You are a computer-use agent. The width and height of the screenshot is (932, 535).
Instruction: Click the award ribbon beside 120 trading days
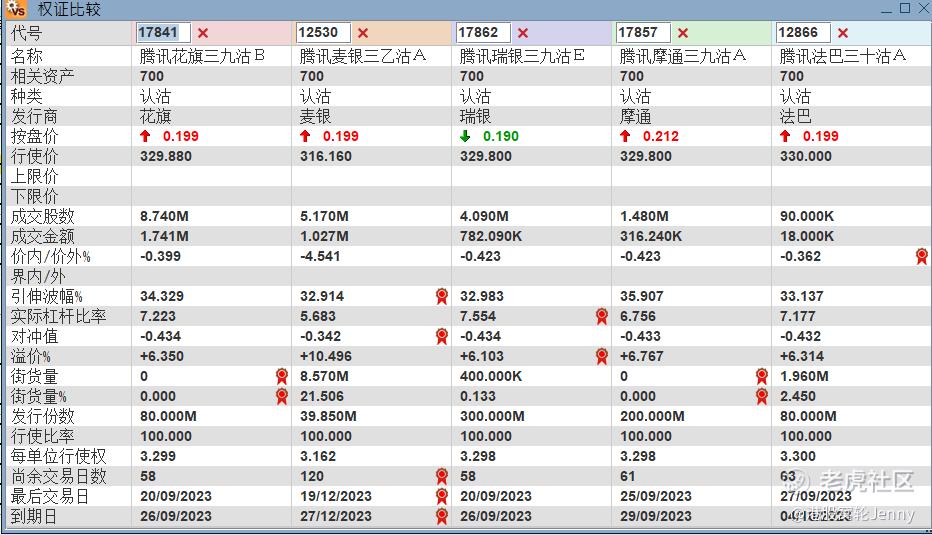pos(442,476)
